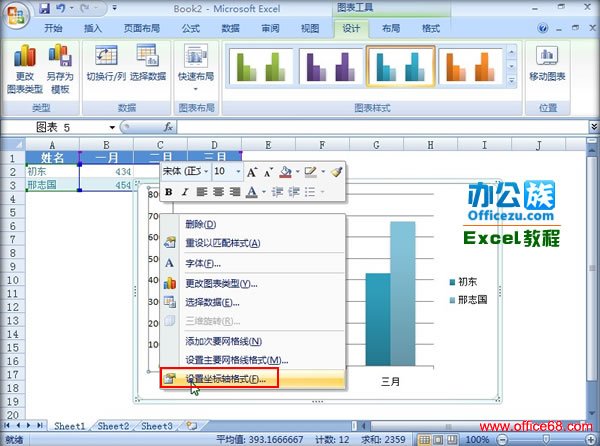
Task: Insert a new worksheet tab icon
Action: (x=192, y=425)
